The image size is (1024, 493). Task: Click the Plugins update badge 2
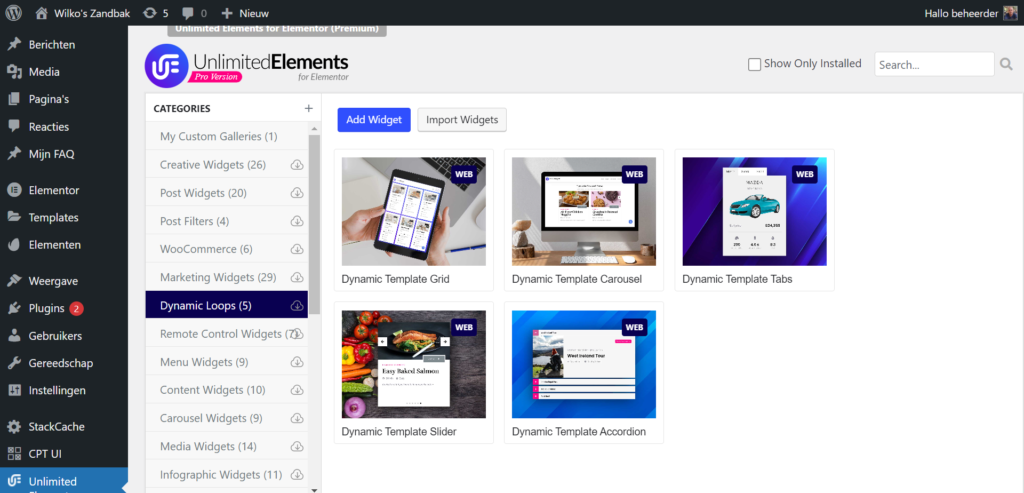(x=76, y=308)
